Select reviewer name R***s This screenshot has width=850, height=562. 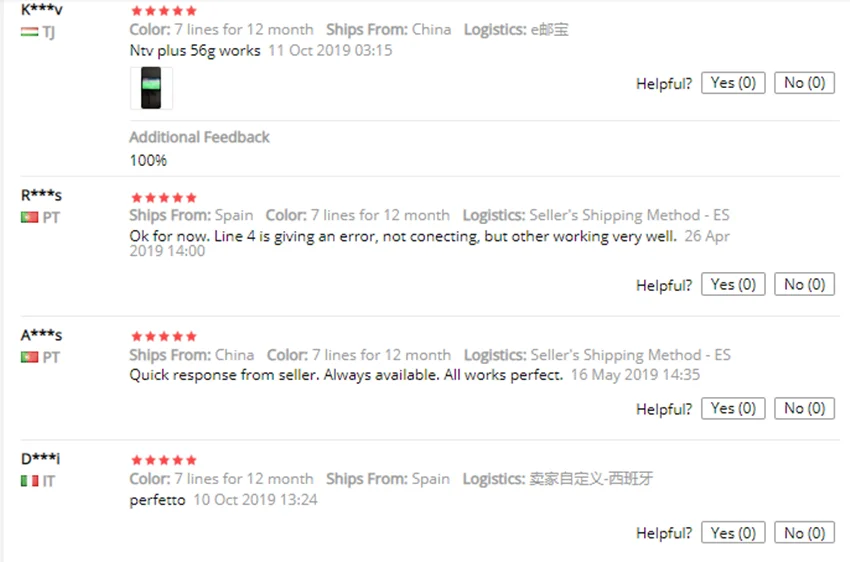(x=41, y=195)
